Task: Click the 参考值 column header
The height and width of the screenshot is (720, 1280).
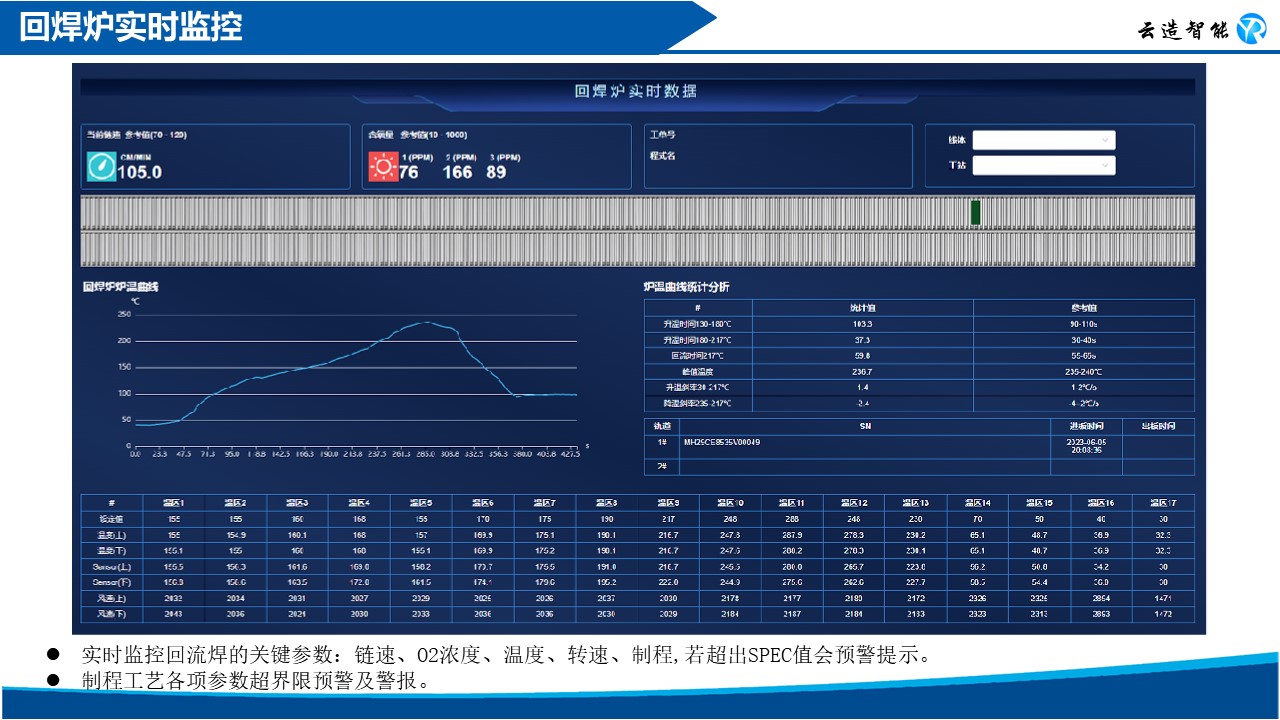Action: 1083,308
